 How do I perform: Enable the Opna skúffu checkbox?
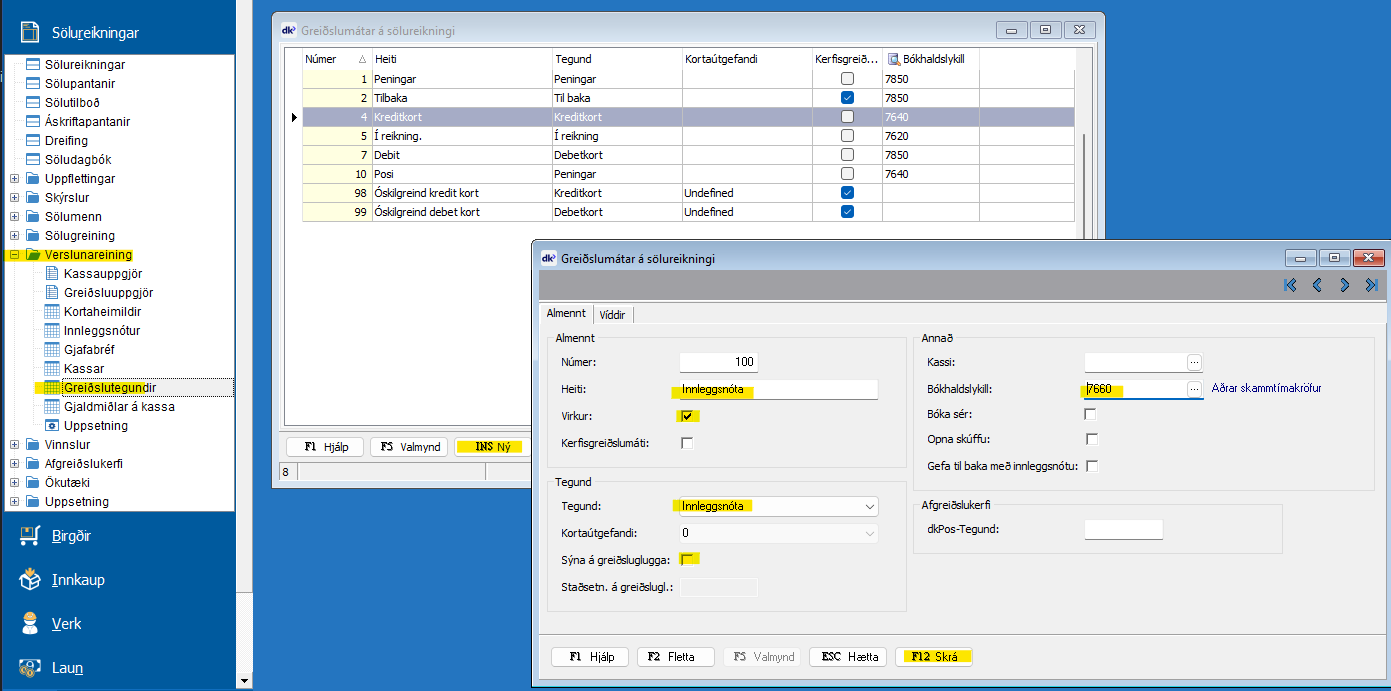pyautogui.click(x=1091, y=440)
